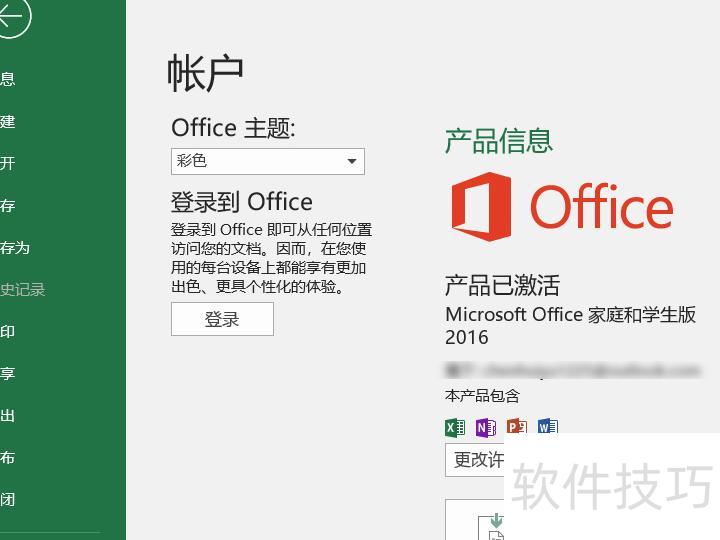This screenshot has height=540, width=720.
Task: Select the 发布 (Publish) sidebar item
Action: pos(8,457)
